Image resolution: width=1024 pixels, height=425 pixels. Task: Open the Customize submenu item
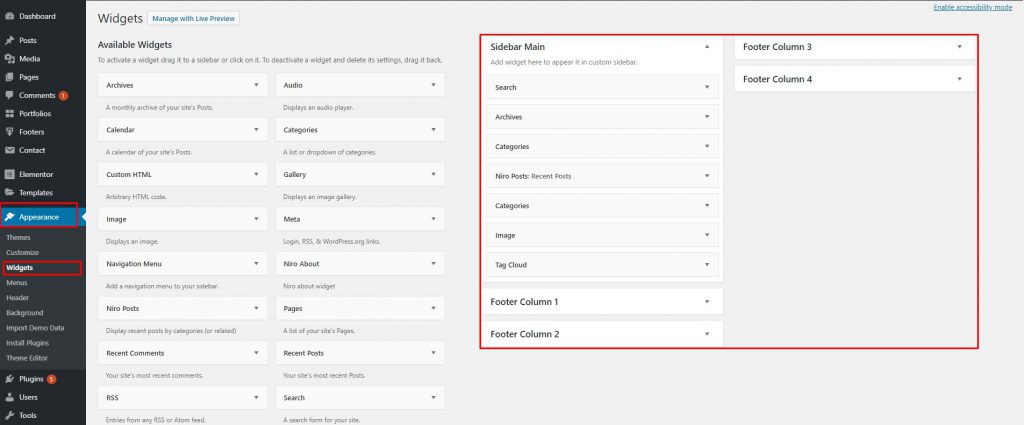[x=22, y=253]
